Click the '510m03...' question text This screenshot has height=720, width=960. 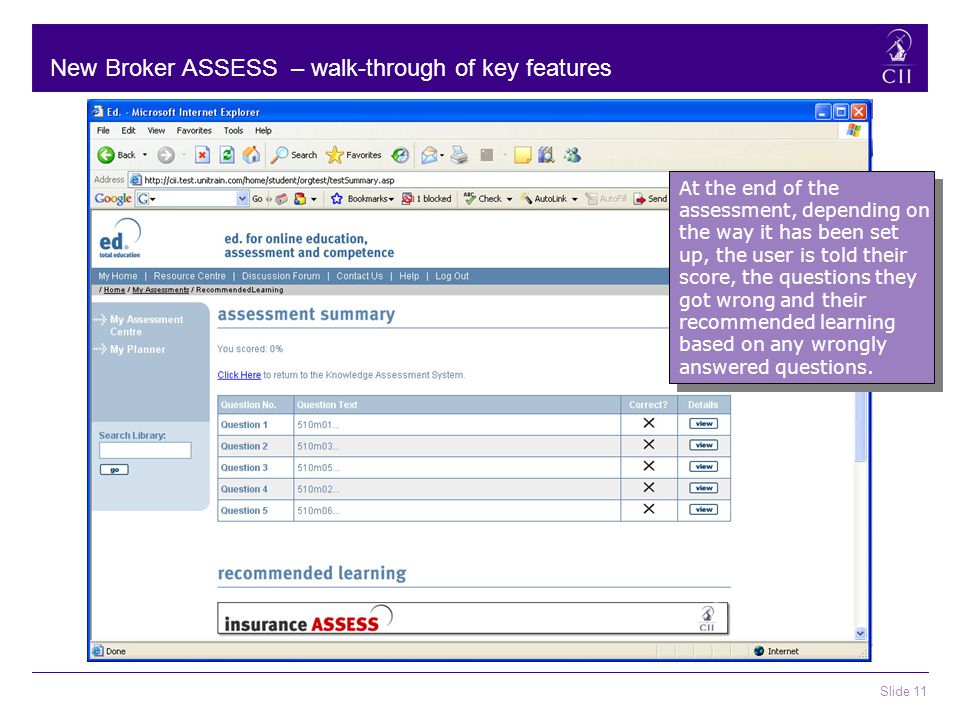[318, 446]
